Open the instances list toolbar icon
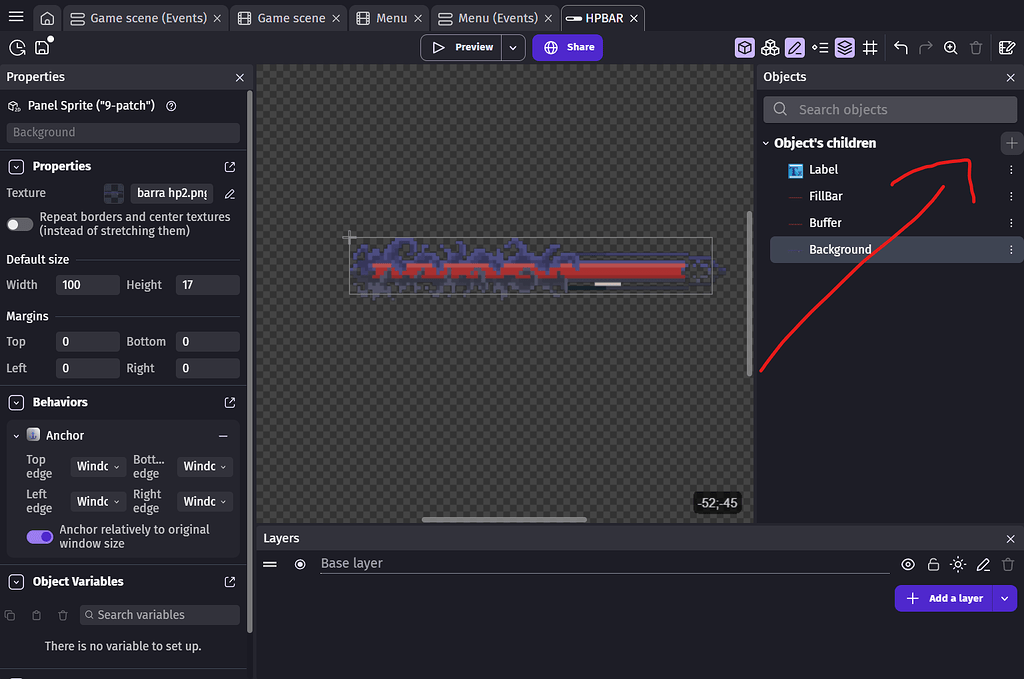The image size is (1024, 679). tap(820, 47)
